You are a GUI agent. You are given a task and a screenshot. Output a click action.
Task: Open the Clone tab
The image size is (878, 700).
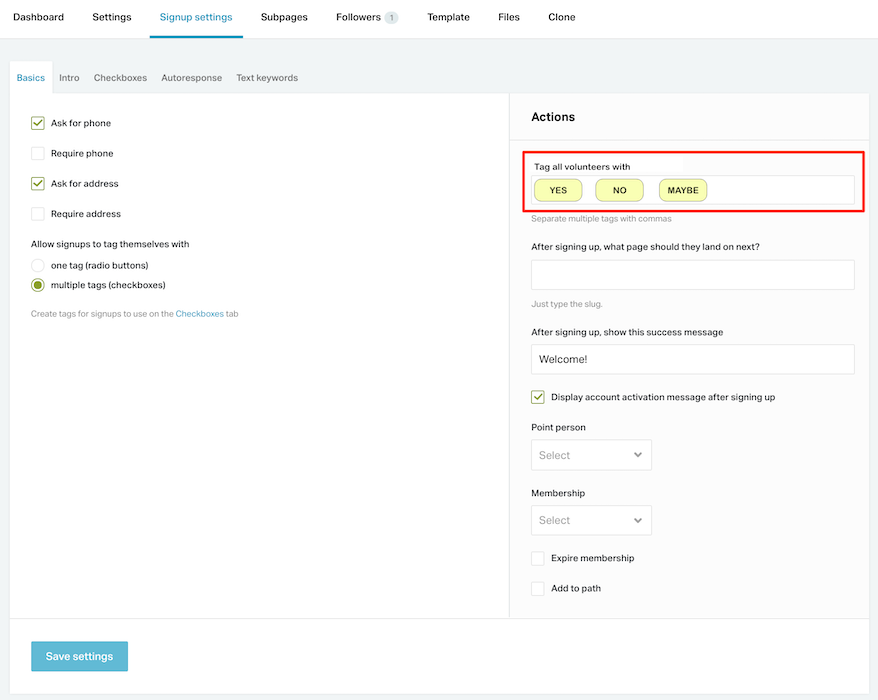[x=562, y=17]
